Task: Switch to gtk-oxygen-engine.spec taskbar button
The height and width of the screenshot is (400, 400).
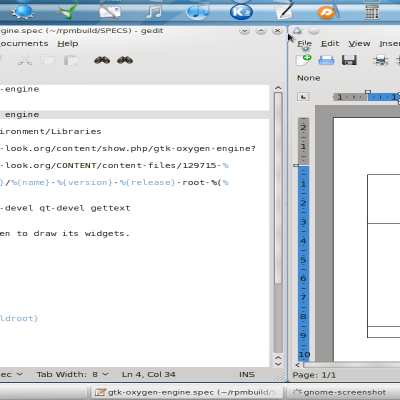Action: pyautogui.click(x=186, y=392)
